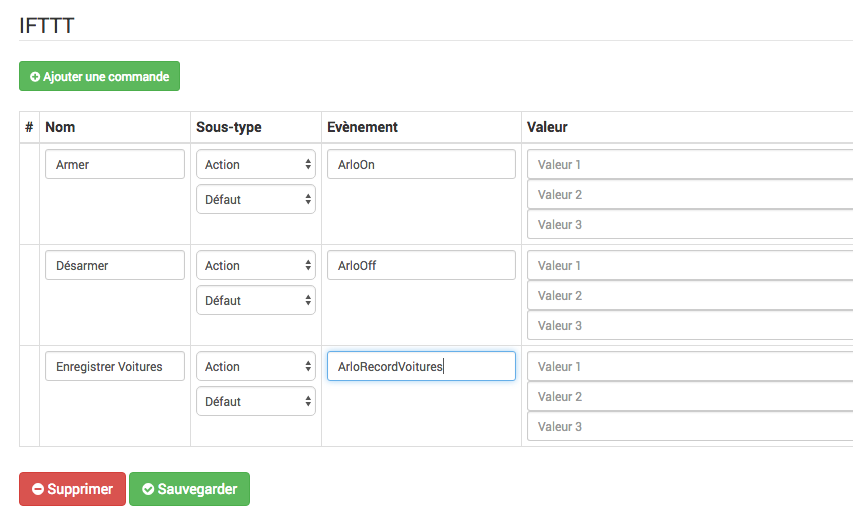Open Défaut dropdown for Armer row
853x515 pixels.
(x=256, y=199)
